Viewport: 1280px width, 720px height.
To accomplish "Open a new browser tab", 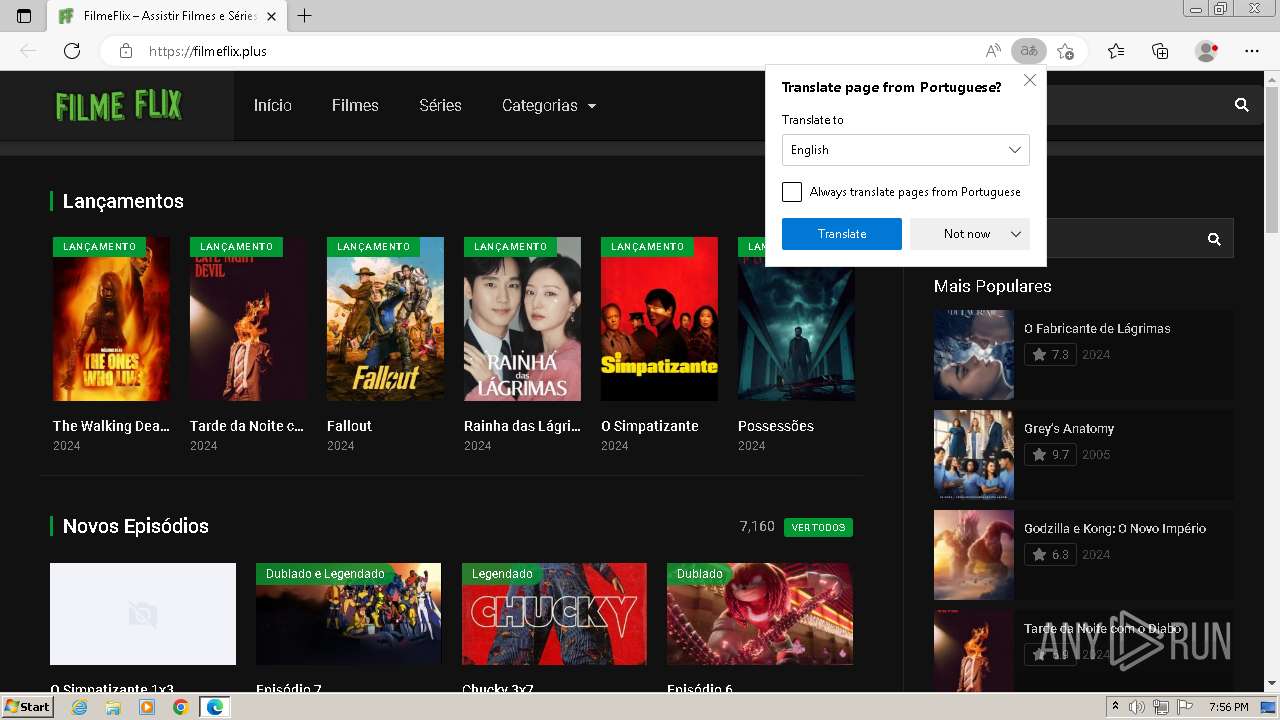I will 305,16.
